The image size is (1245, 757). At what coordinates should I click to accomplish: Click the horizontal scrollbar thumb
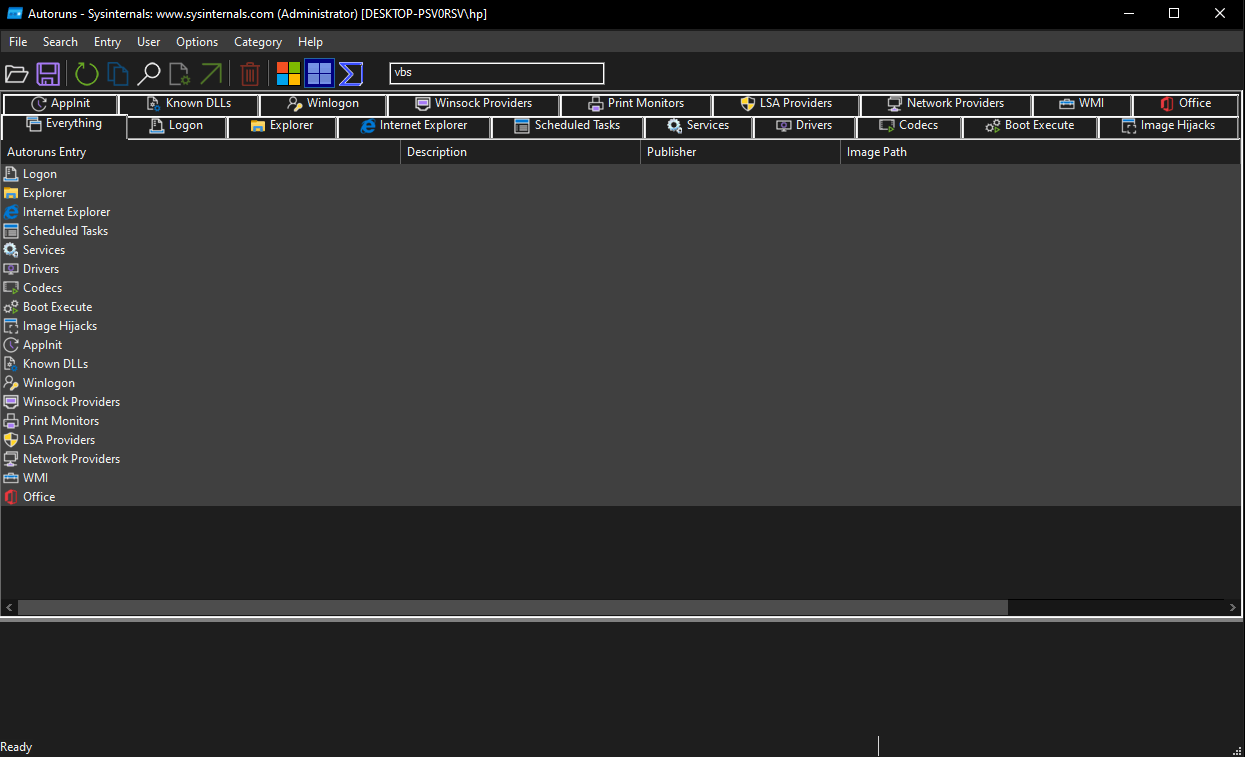pos(513,607)
